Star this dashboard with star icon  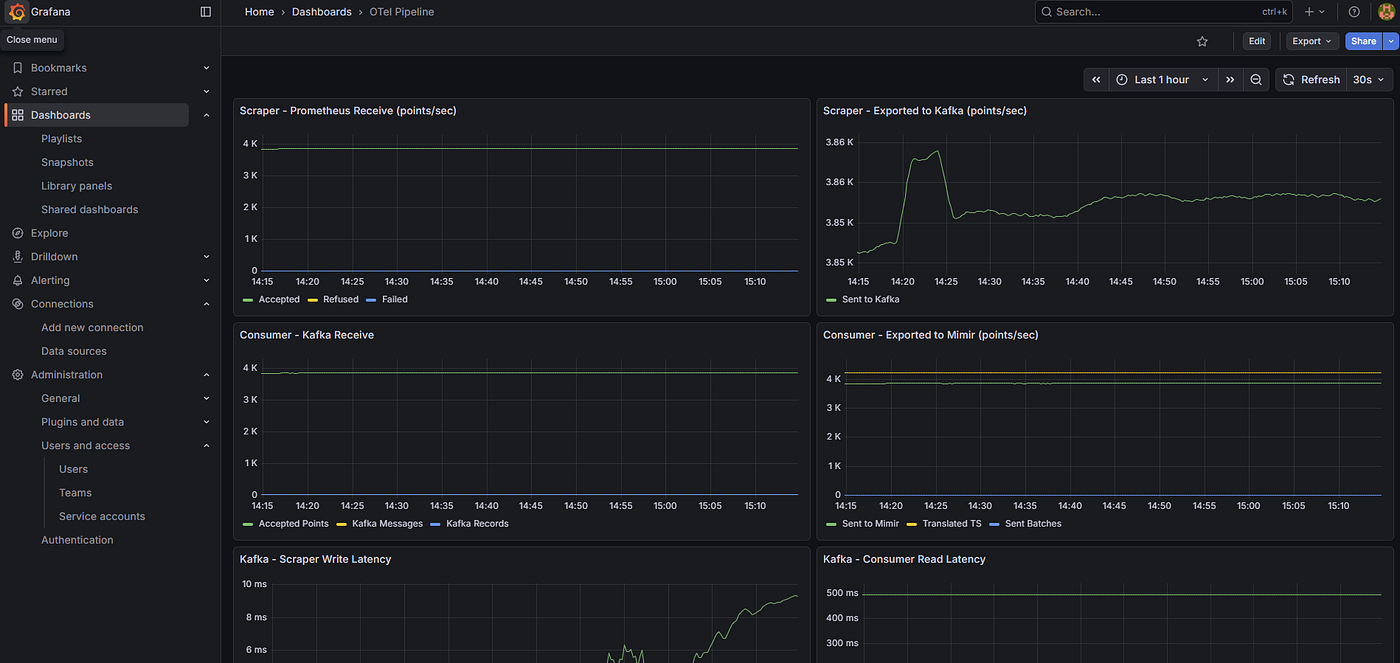pos(1202,41)
